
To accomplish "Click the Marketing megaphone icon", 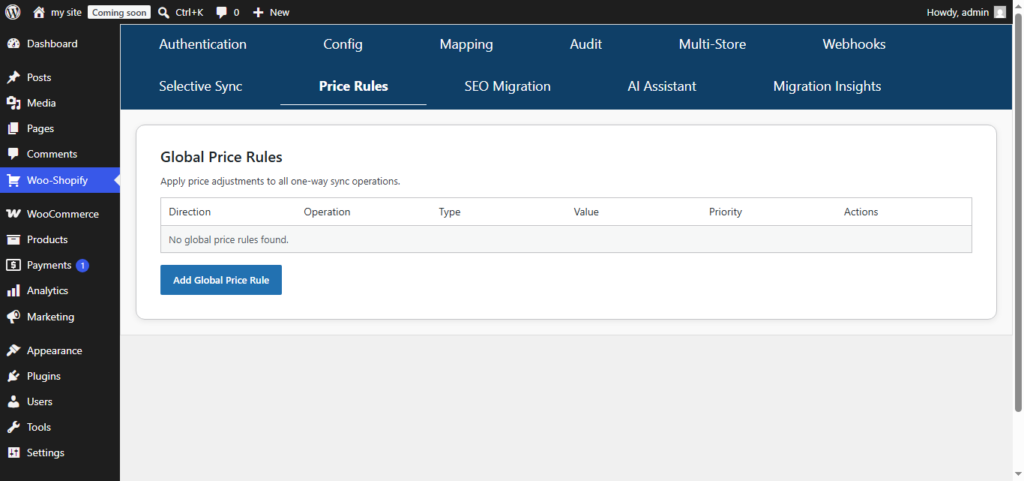I will click(13, 317).
